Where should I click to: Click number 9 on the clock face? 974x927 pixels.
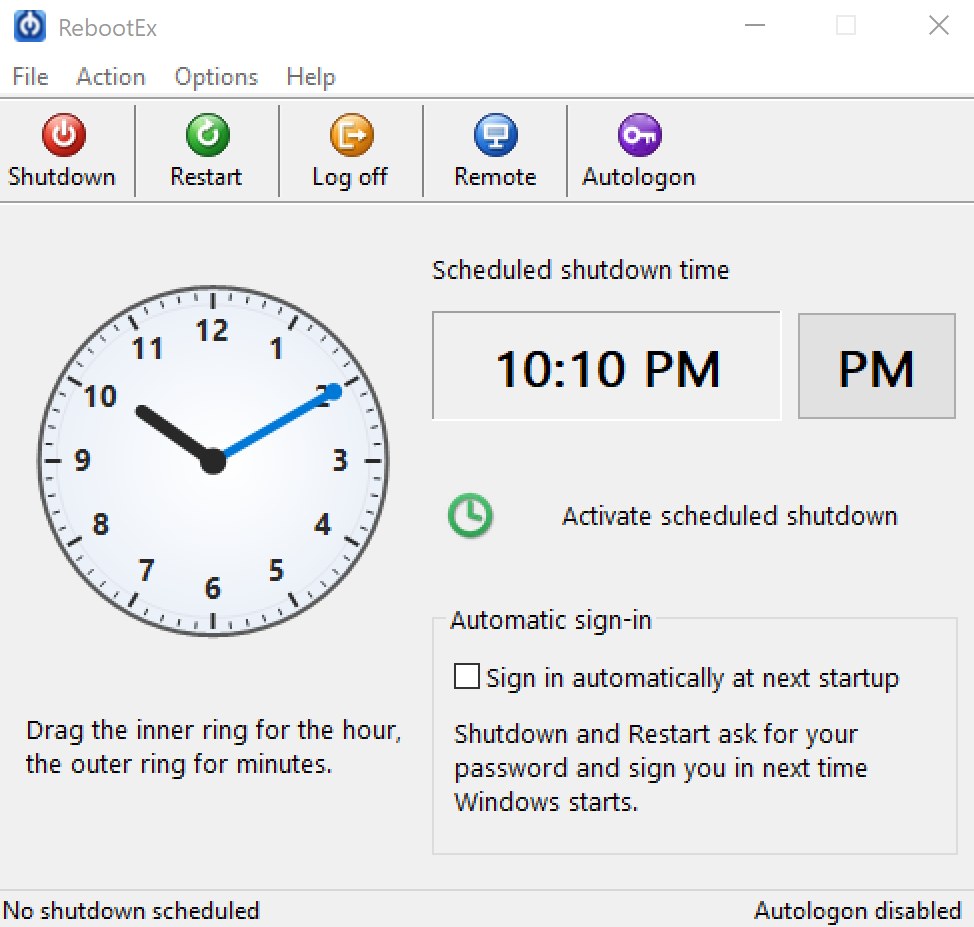point(83,460)
